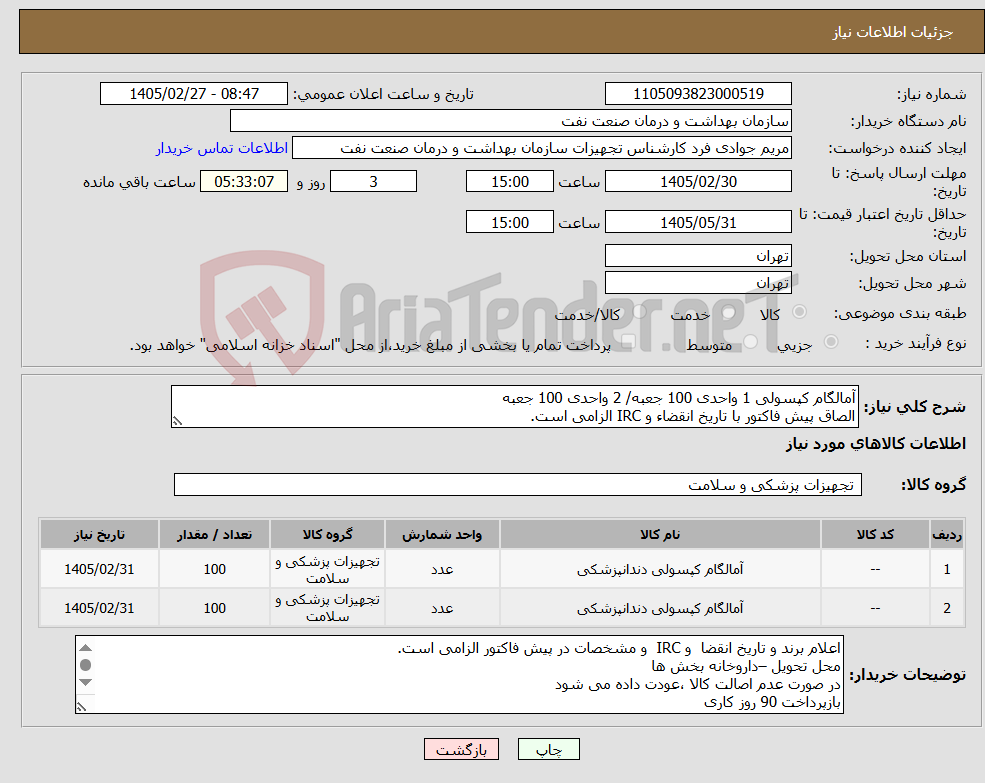Click response deadline time field 15:00
985x783 pixels.
coord(509,182)
